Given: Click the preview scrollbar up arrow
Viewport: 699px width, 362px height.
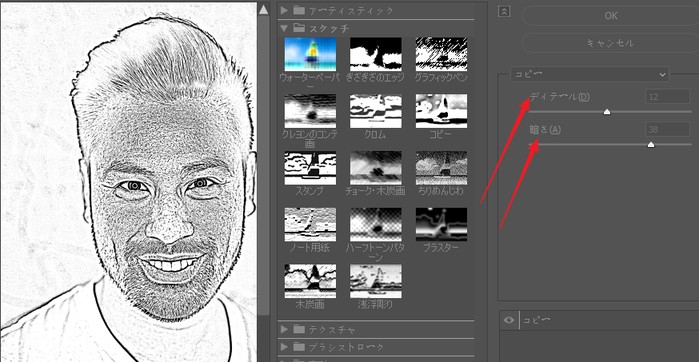Looking at the screenshot, I should point(263,9).
